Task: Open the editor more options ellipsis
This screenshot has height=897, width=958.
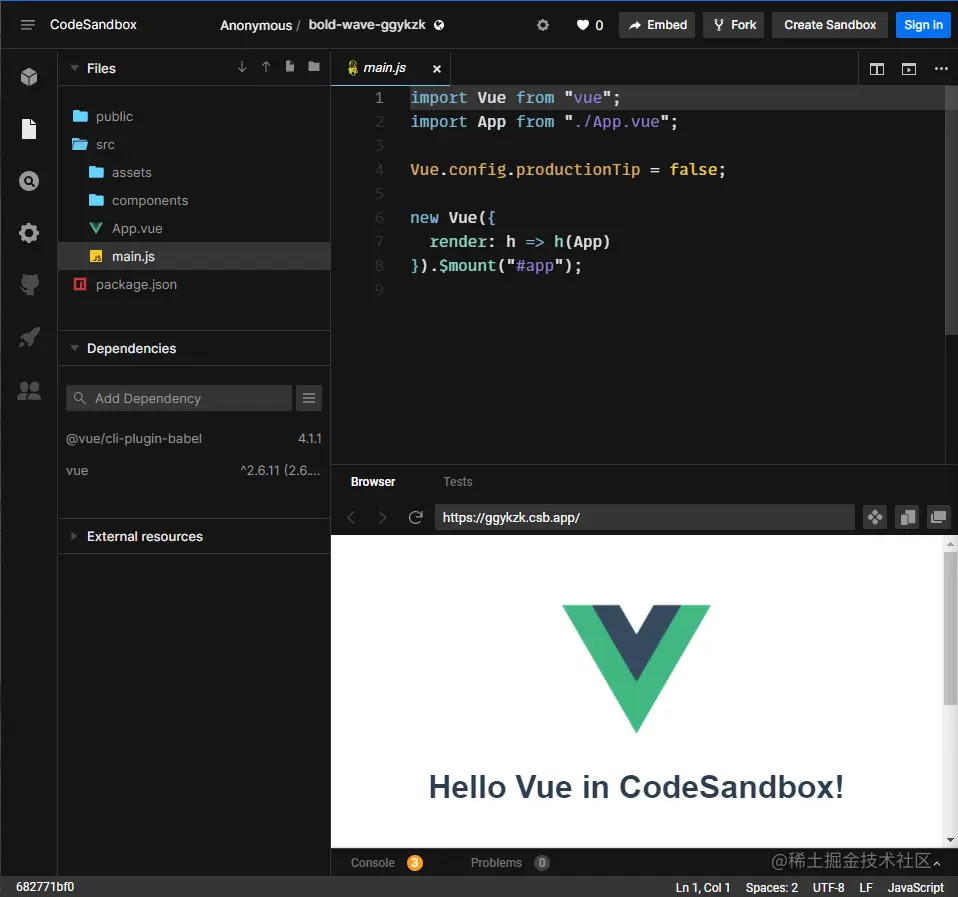Action: pos(941,68)
